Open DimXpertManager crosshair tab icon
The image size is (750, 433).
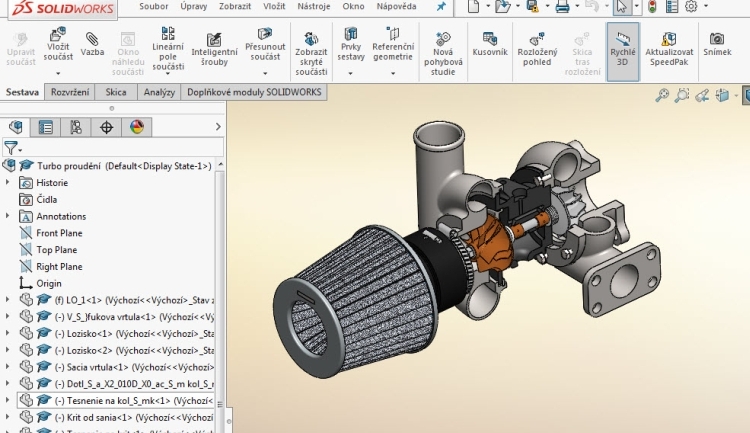pyautogui.click(x=106, y=127)
